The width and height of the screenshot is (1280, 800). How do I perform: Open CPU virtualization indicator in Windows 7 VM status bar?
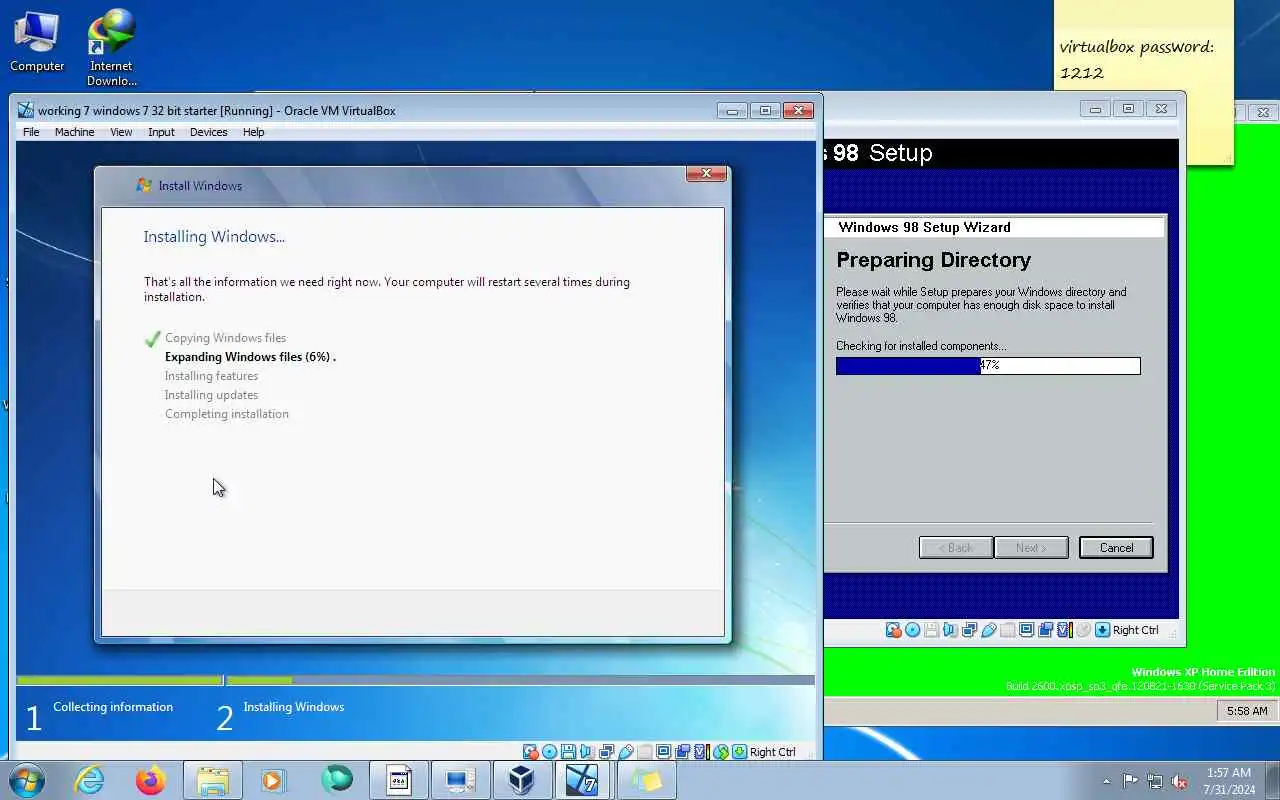pyautogui.click(x=702, y=752)
